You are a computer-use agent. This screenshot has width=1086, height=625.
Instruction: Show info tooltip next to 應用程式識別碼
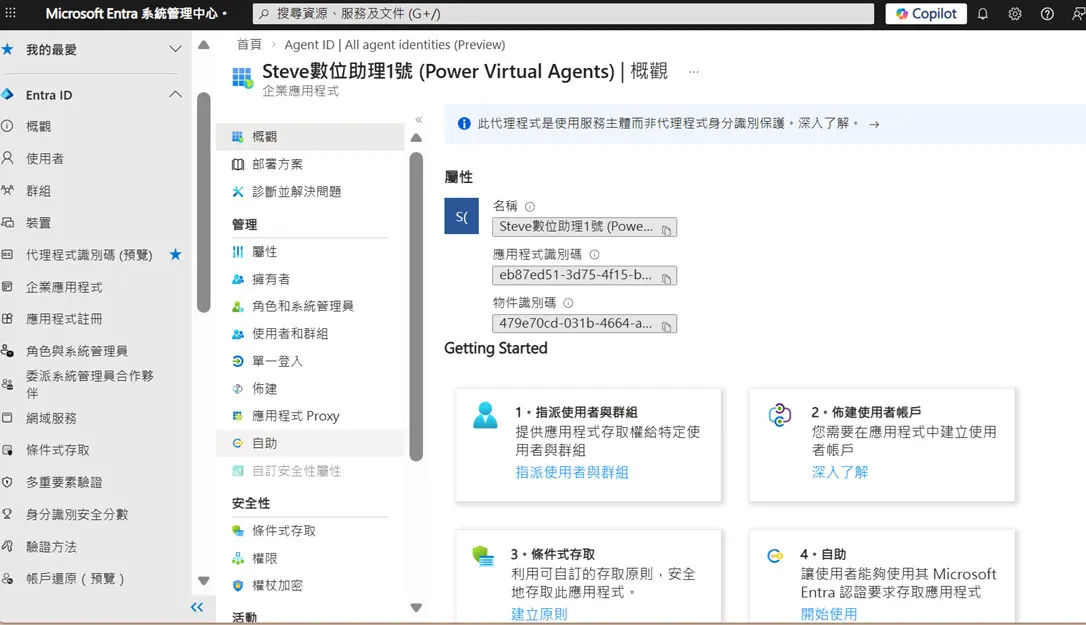point(594,254)
